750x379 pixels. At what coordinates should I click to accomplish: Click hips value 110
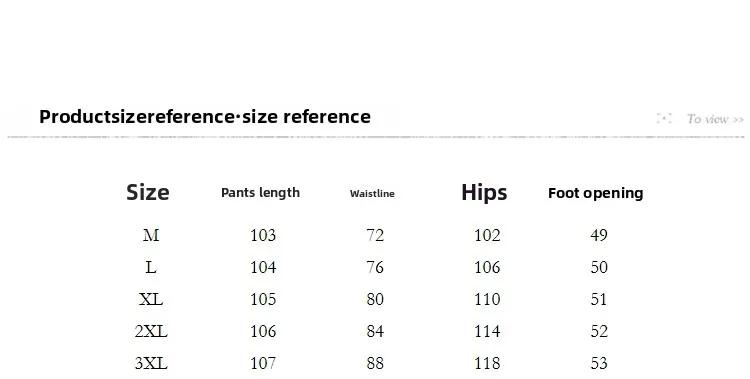point(487,299)
